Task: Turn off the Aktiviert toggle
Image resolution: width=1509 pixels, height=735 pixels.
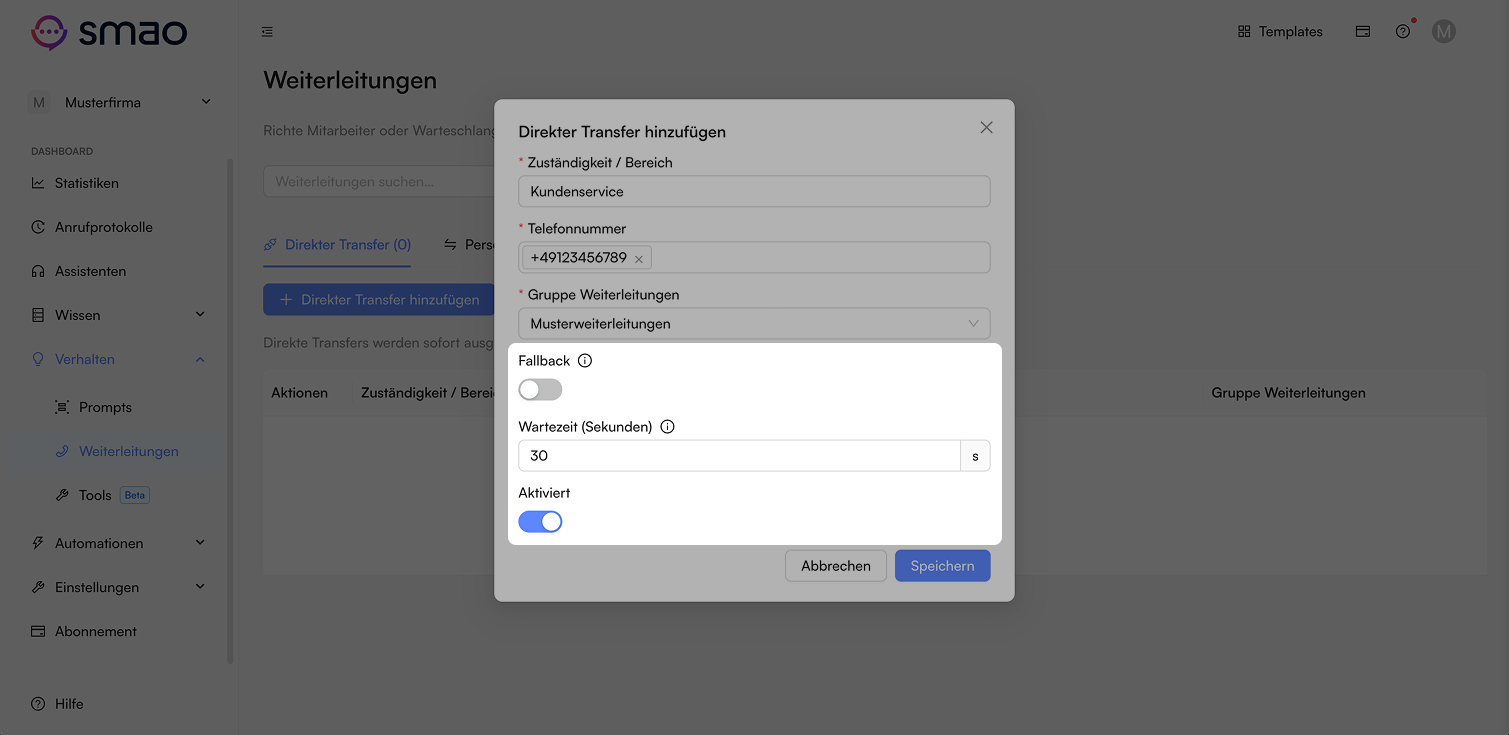Action: point(540,521)
